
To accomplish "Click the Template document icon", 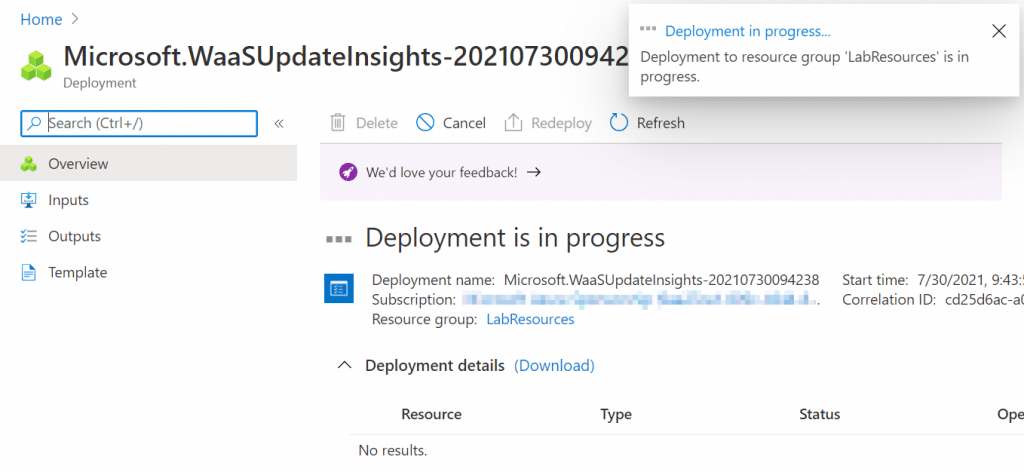I will coord(29,272).
